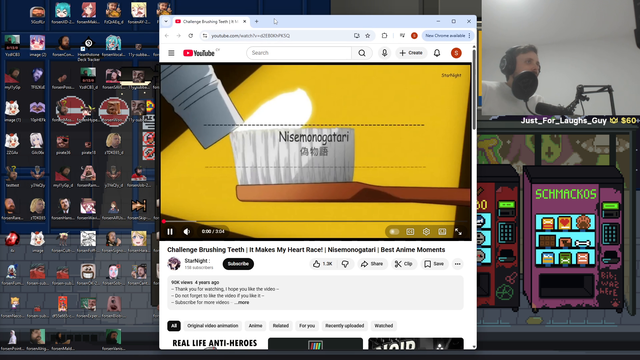This screenshot has height=360, width=640.
Task: Select the 'image (2)' desktop file
Action: (x=38, y=45)
